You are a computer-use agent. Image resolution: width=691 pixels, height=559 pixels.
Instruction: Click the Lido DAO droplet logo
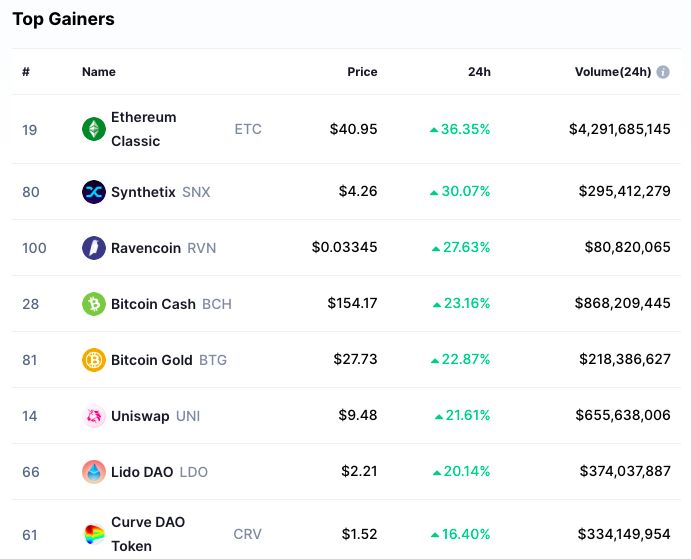(94, 472)
